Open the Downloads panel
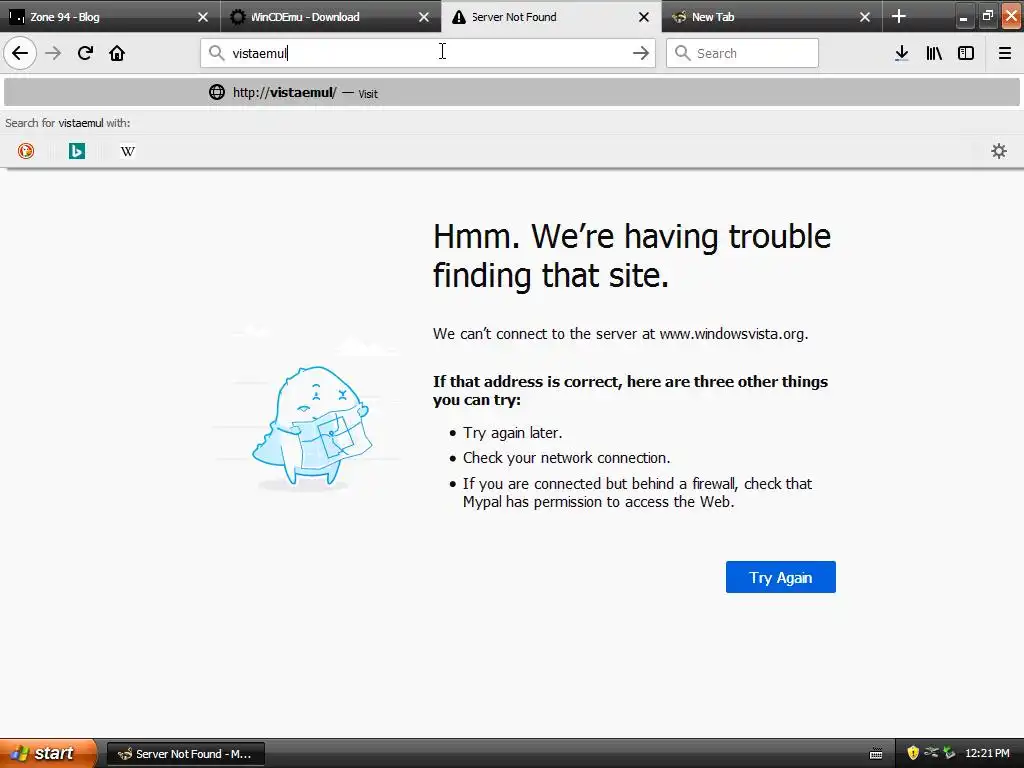This screenshot has height=768, width=1024. tap(901, 53)
